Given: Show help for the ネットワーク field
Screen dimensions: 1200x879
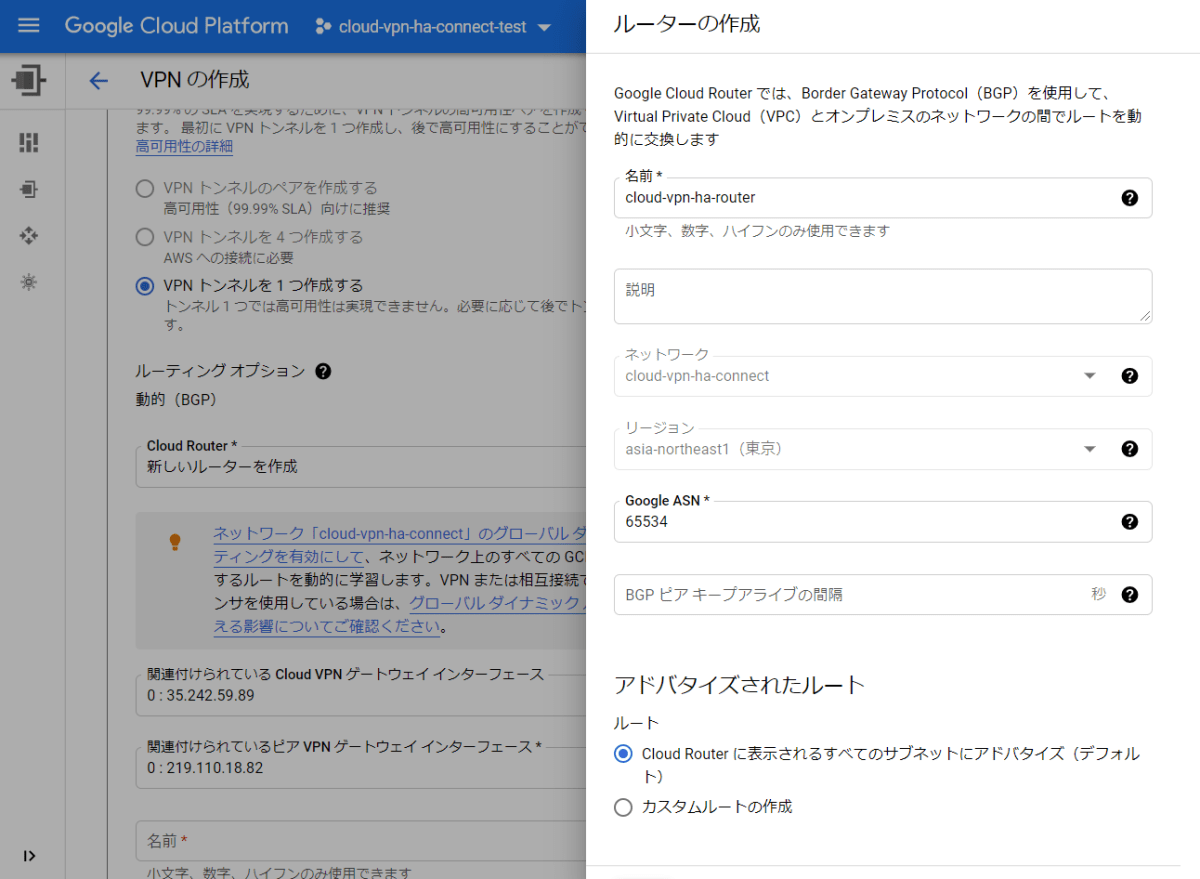Looking at the screenshot, I should coord(1130,376).
